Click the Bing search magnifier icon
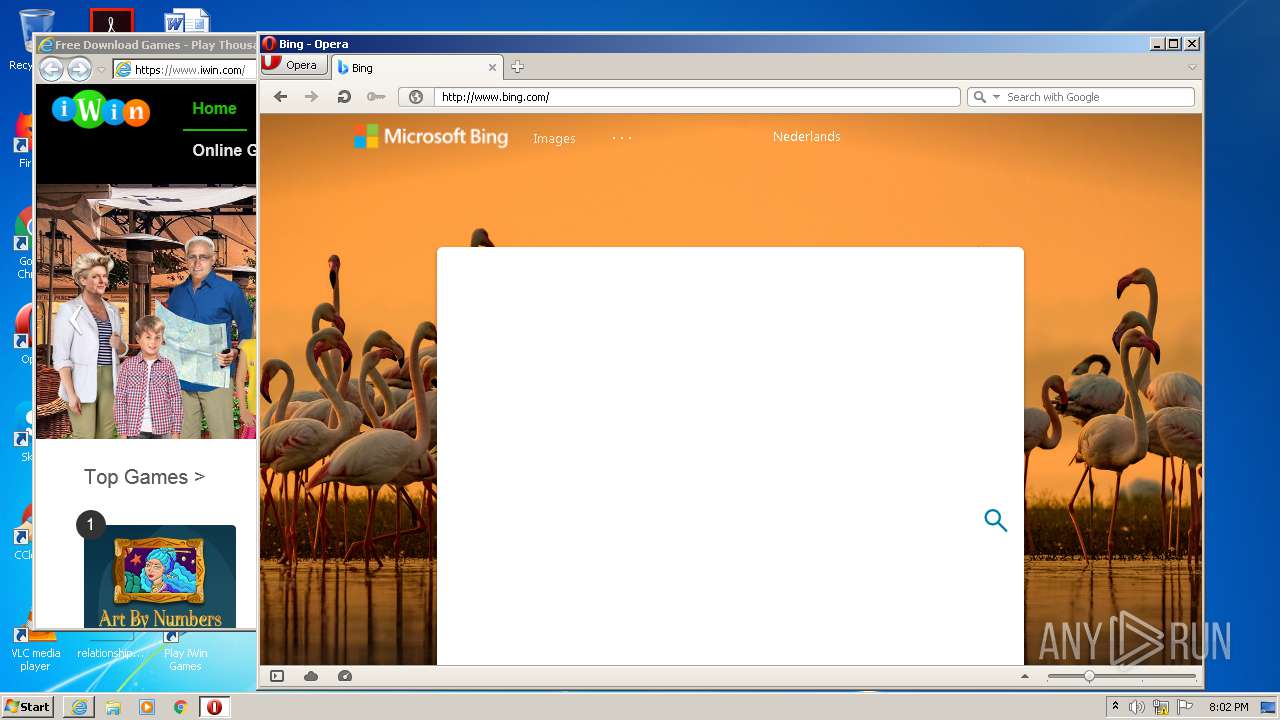Screen dimensions: 1280x720 (995, 520)
